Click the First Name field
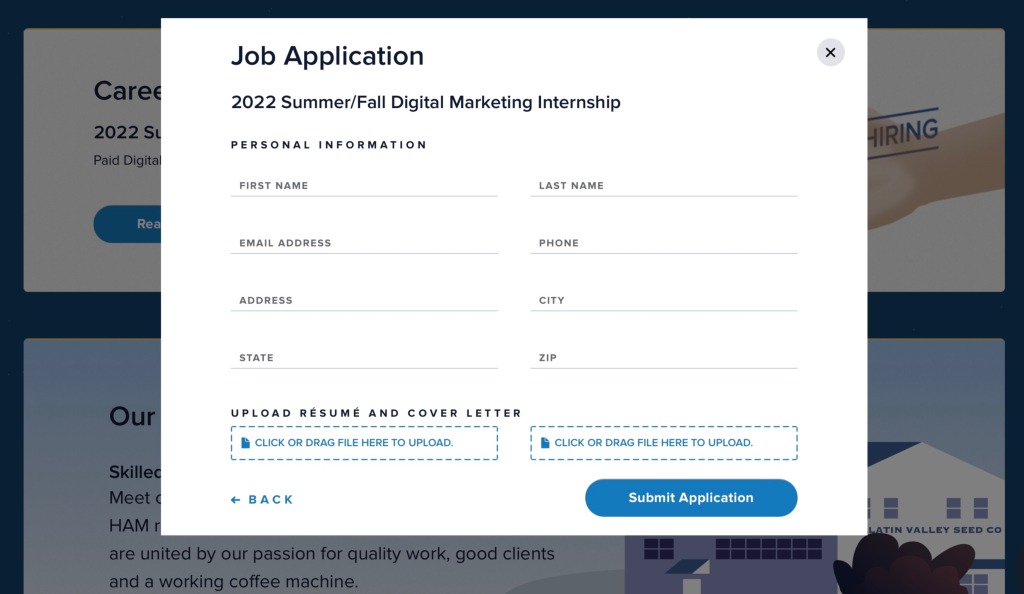 point(364,185)
